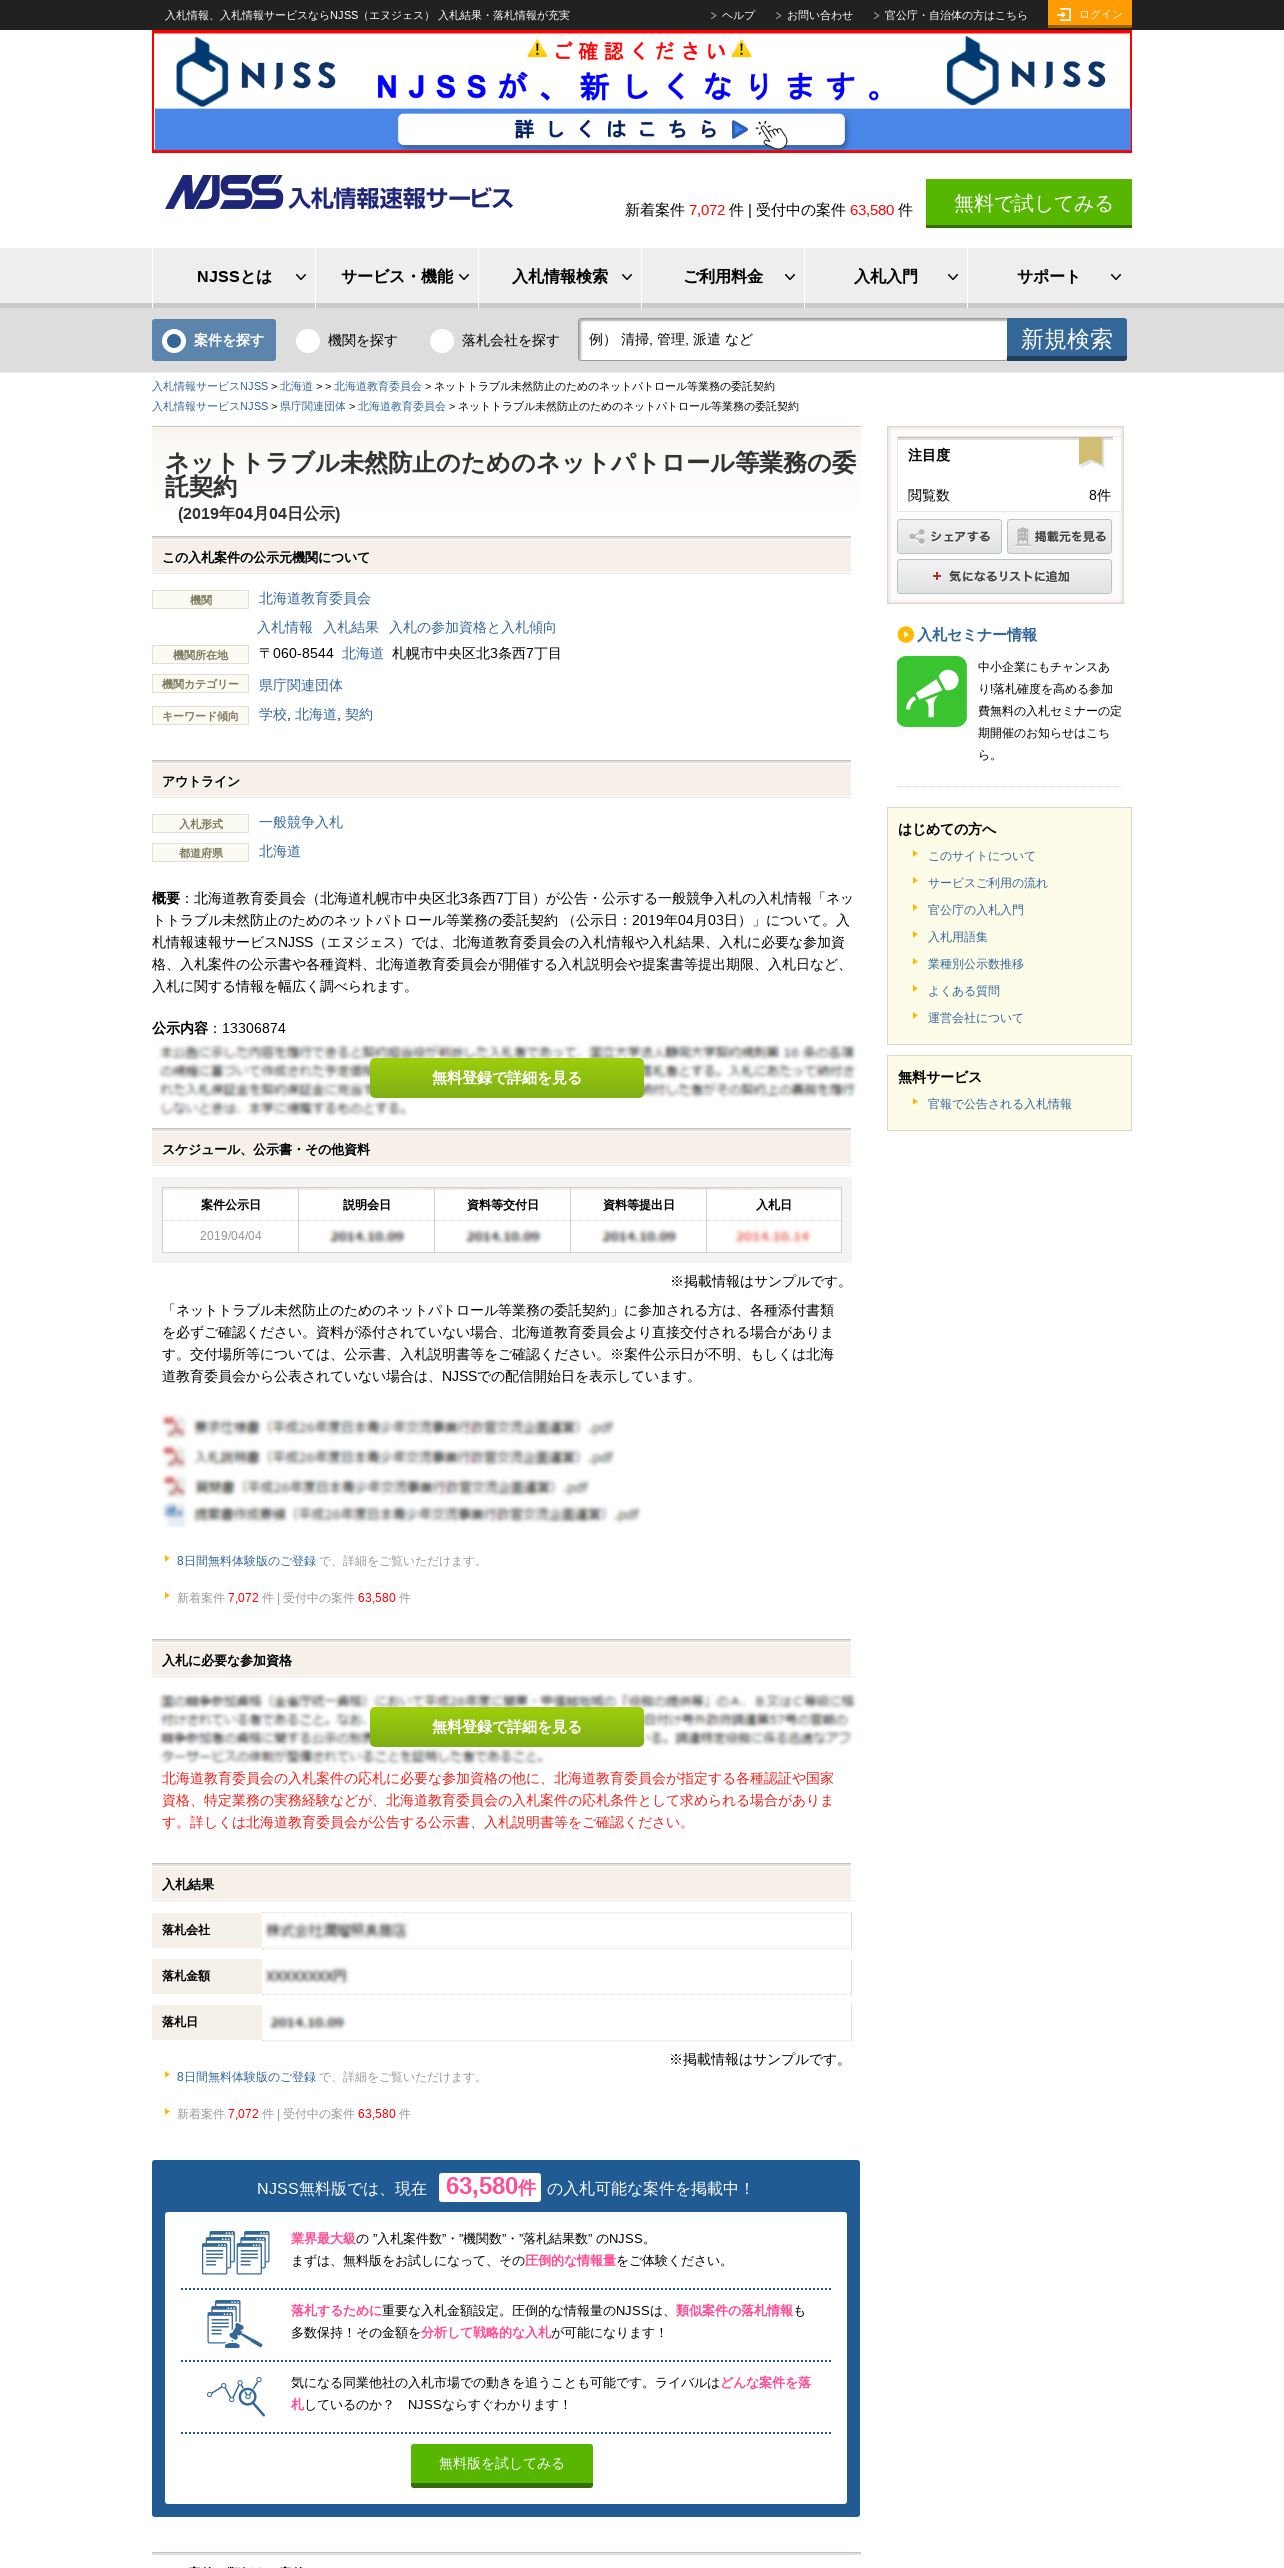Screen dimensions: 1284x2568
Task: Open 入札用語集 sidebar link
Action: [x=957, y=937]
